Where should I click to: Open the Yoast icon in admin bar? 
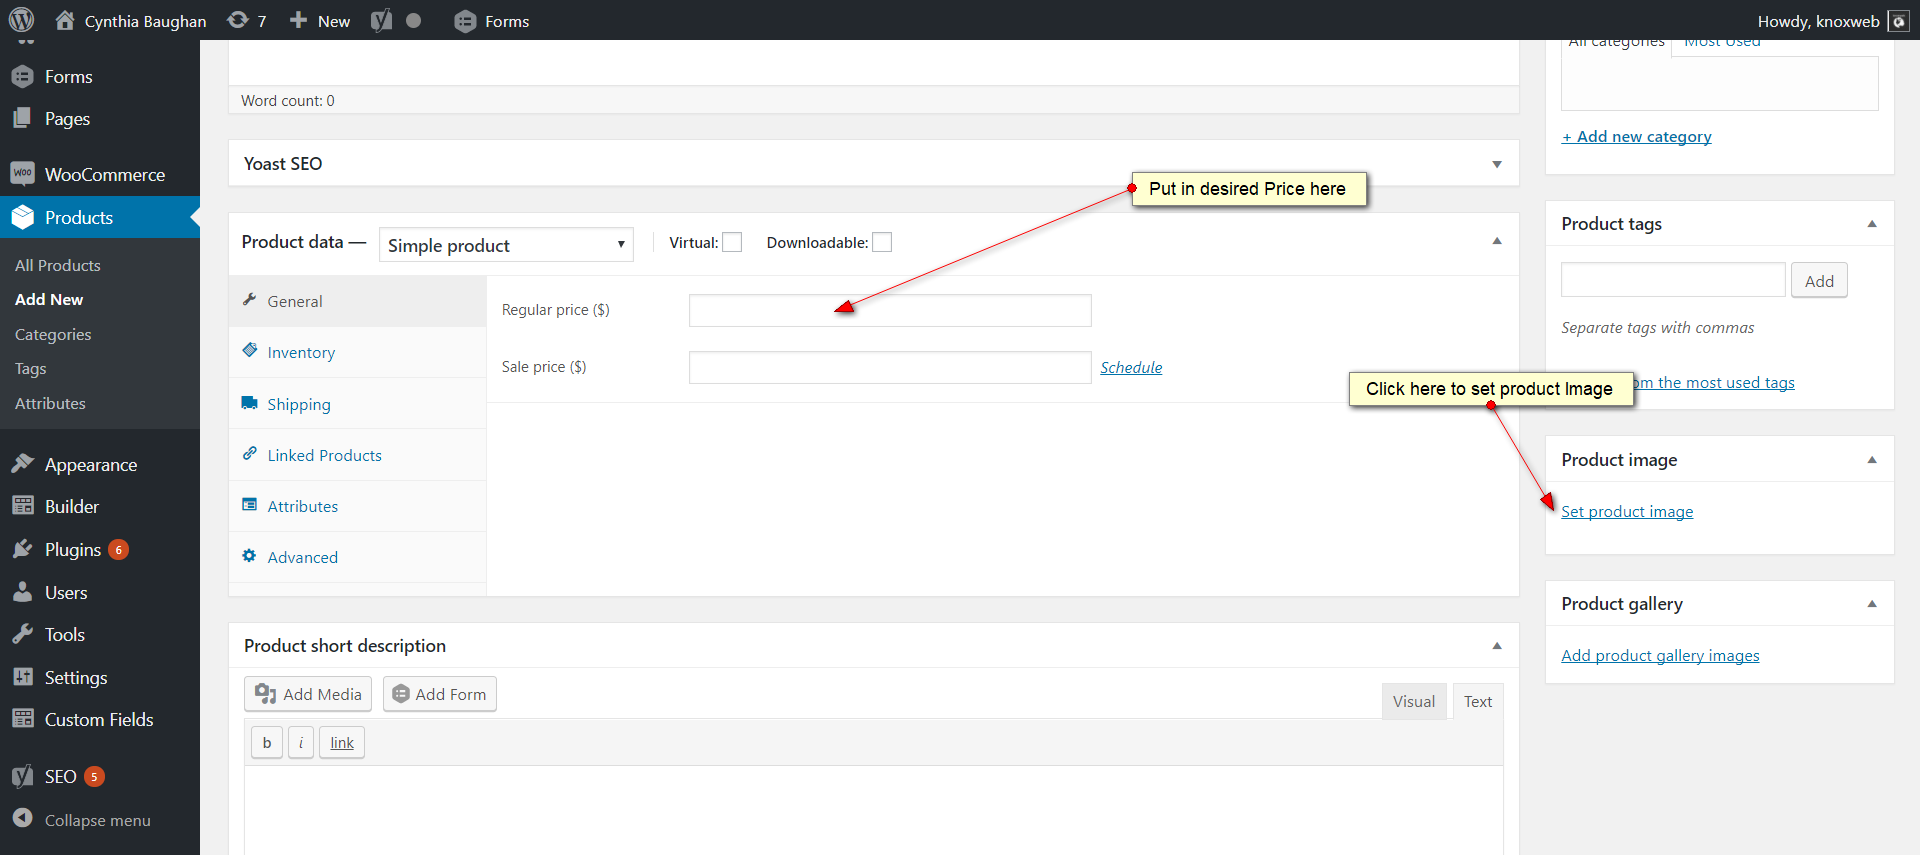(381, 20)
